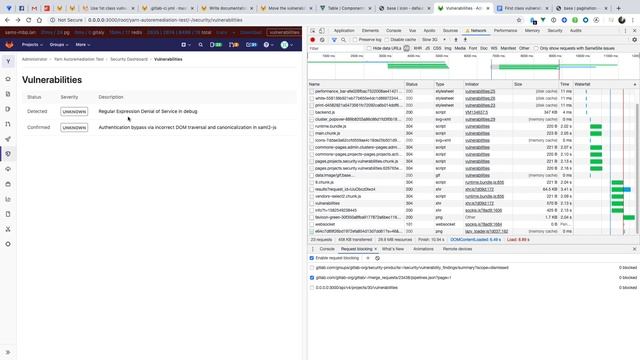Filter requests by XHR type

(x=418, y=48)
